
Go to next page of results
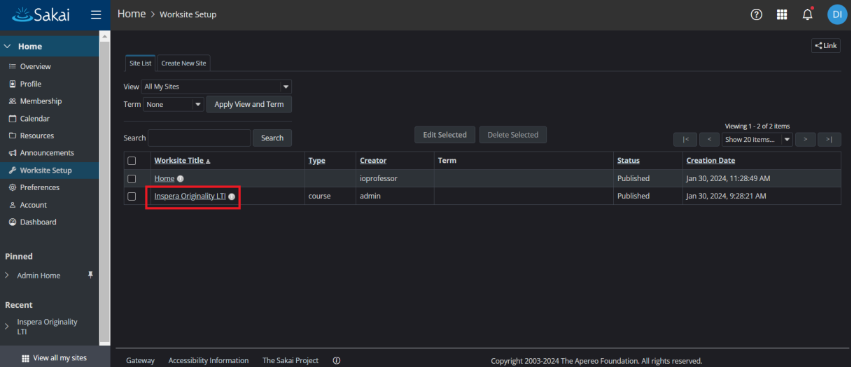(x=805, y=140)
